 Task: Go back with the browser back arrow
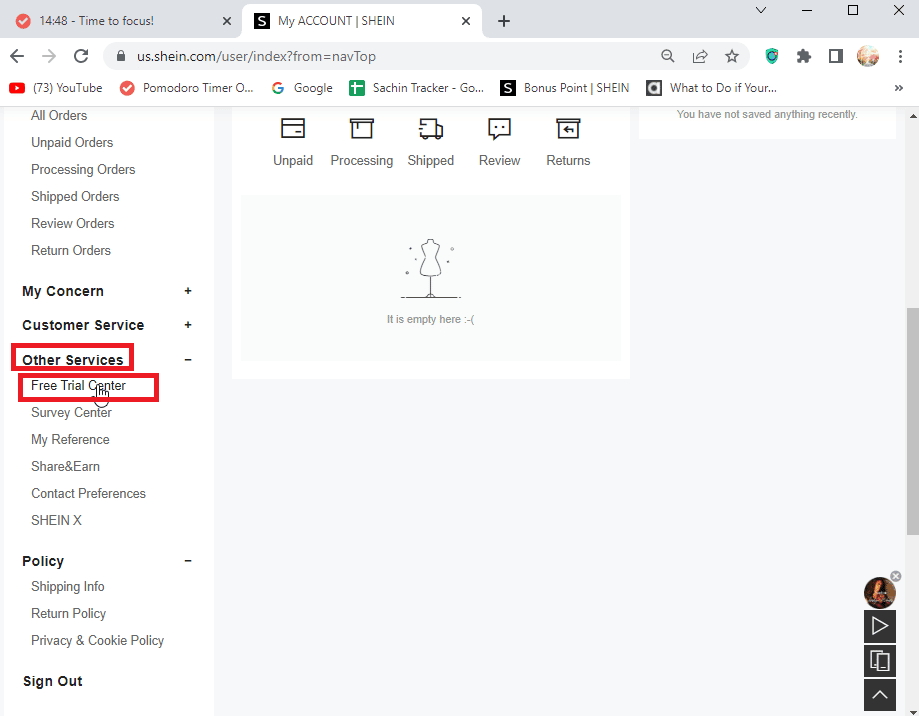click(17, 56)
